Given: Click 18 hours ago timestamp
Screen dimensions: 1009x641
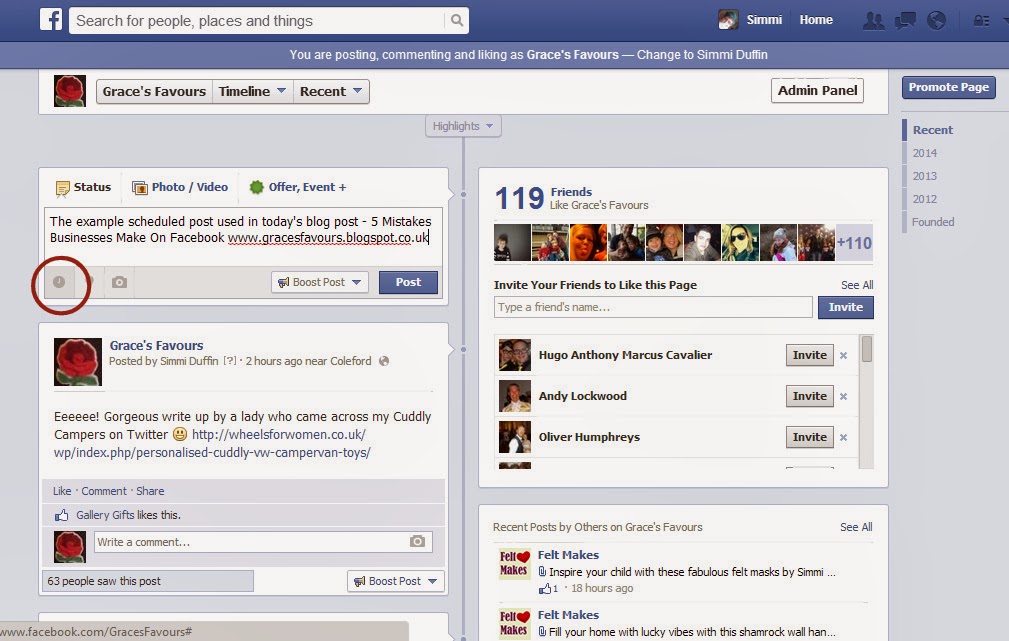Looking at the screenshot, I should (602, 588).
